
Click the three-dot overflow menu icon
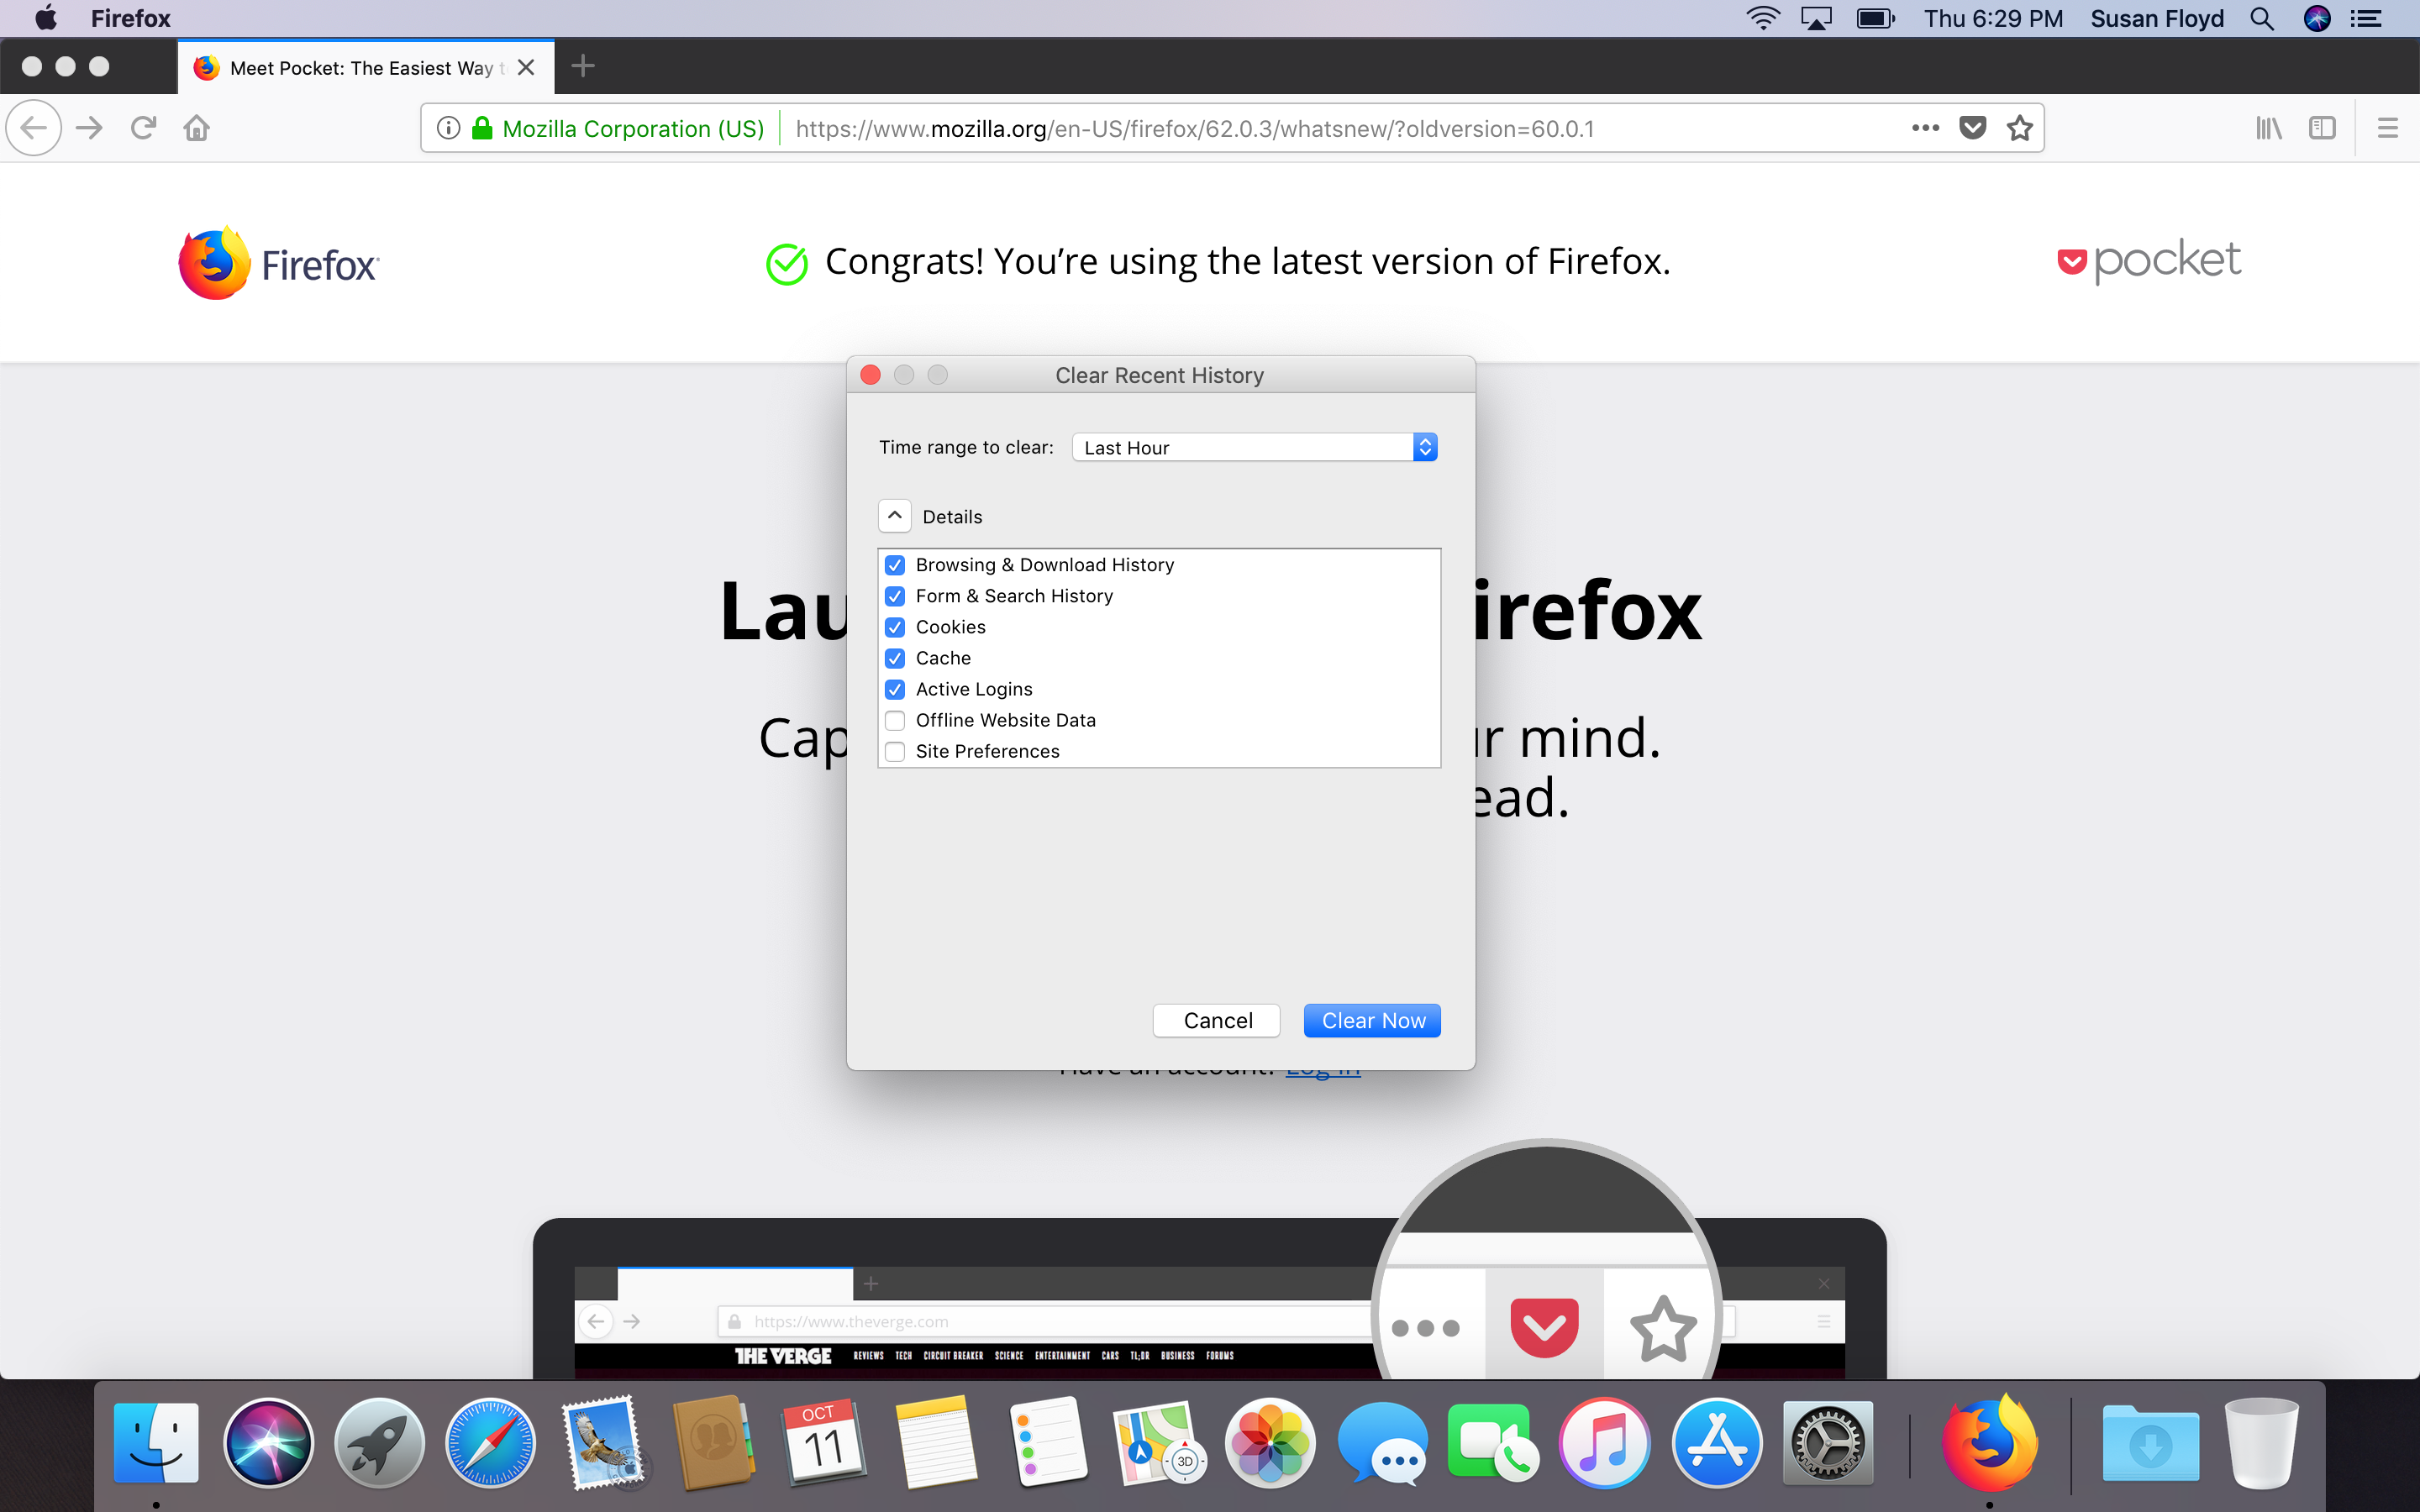click(x=1925, y=127)
